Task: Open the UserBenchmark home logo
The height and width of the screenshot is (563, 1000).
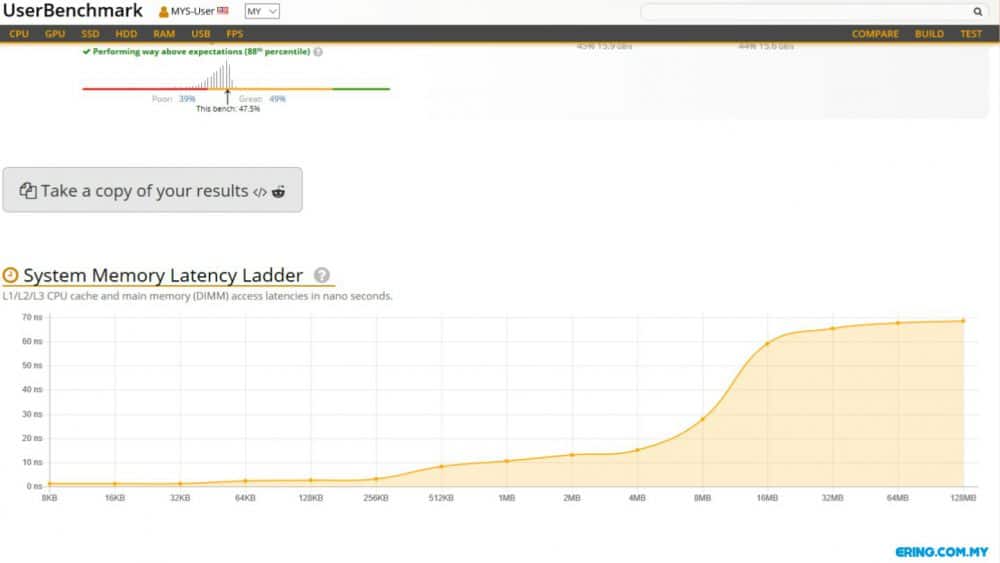Action: pyautogui.click(x=73, y=11)
